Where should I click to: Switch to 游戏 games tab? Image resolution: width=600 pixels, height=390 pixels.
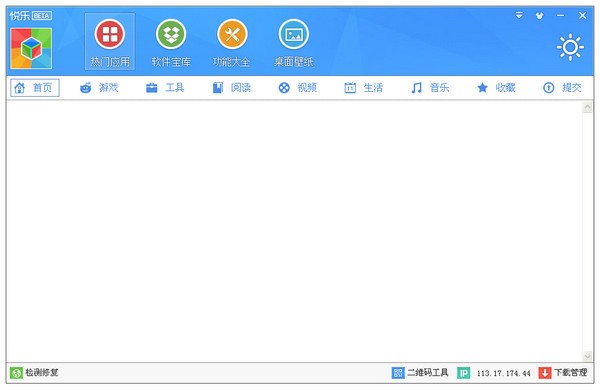pos(99,88)
